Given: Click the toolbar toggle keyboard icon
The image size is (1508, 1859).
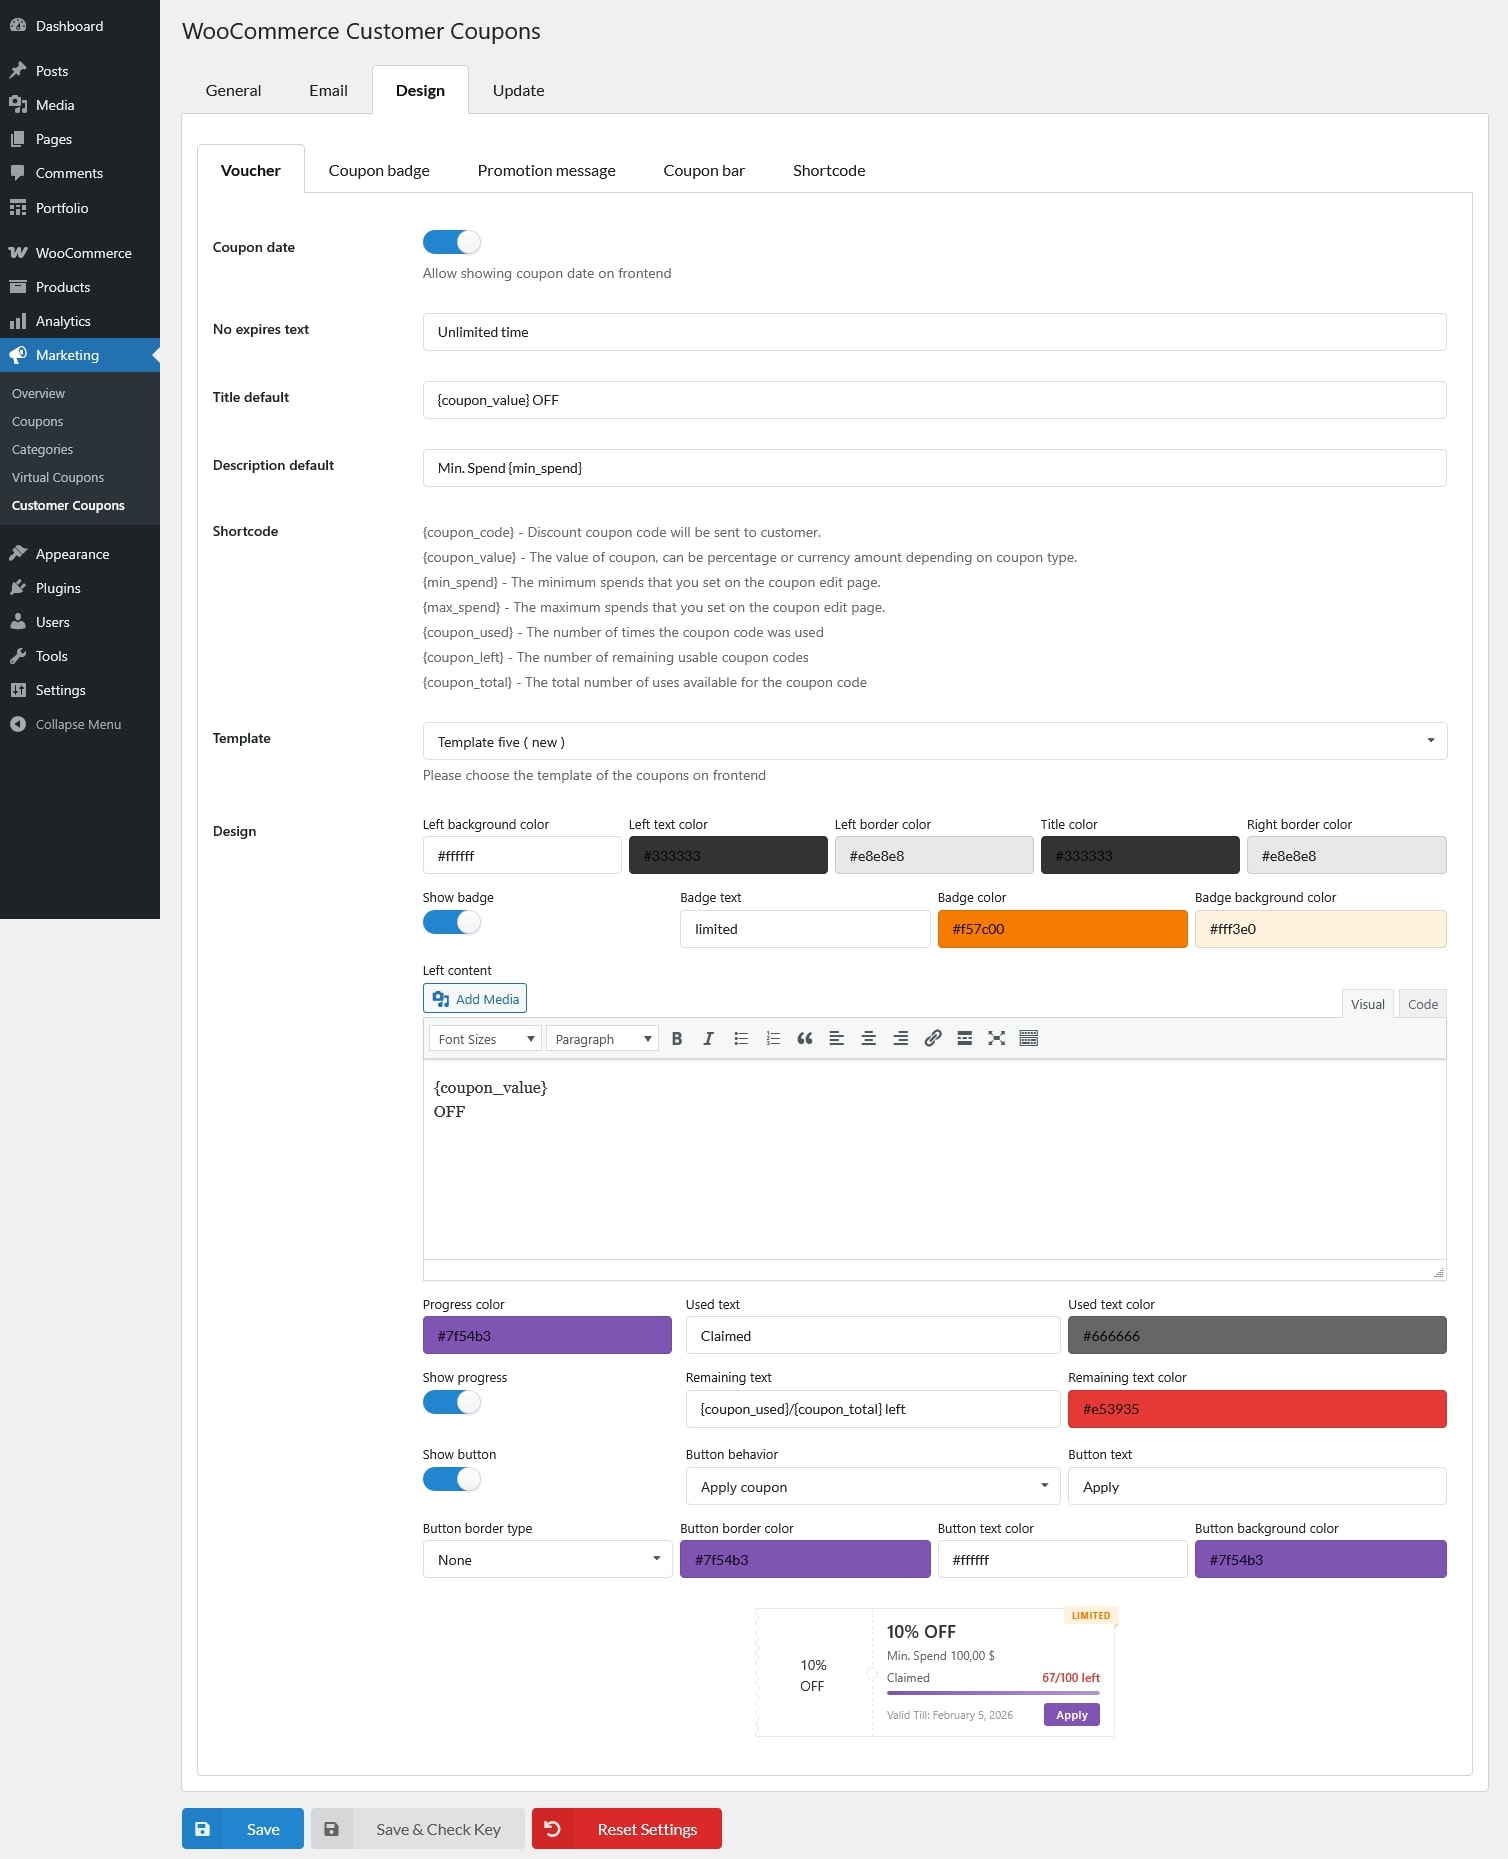Looking at the screenshot, I should pyautogui.click(x=1028, y=1039).
